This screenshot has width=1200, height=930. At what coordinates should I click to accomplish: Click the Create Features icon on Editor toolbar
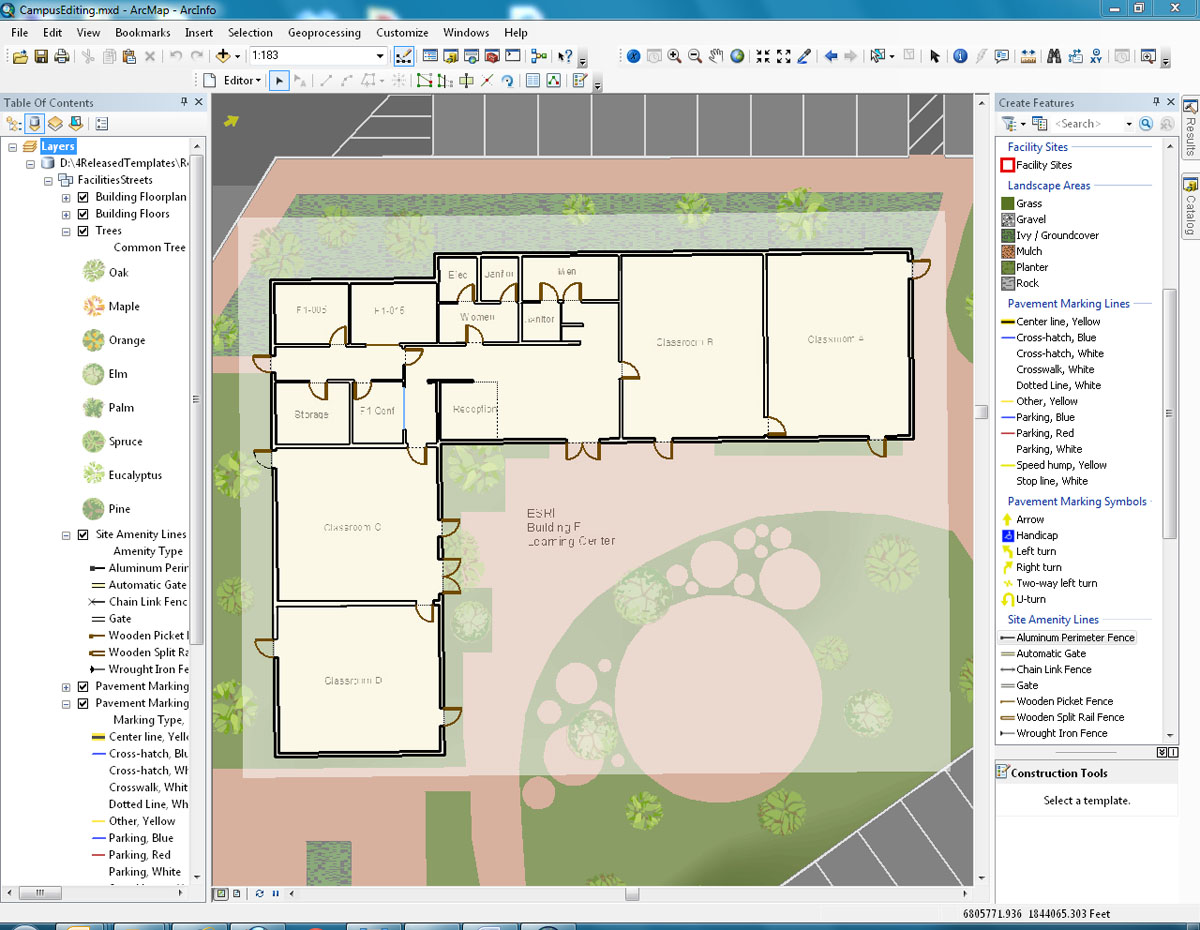pos(579,81)
